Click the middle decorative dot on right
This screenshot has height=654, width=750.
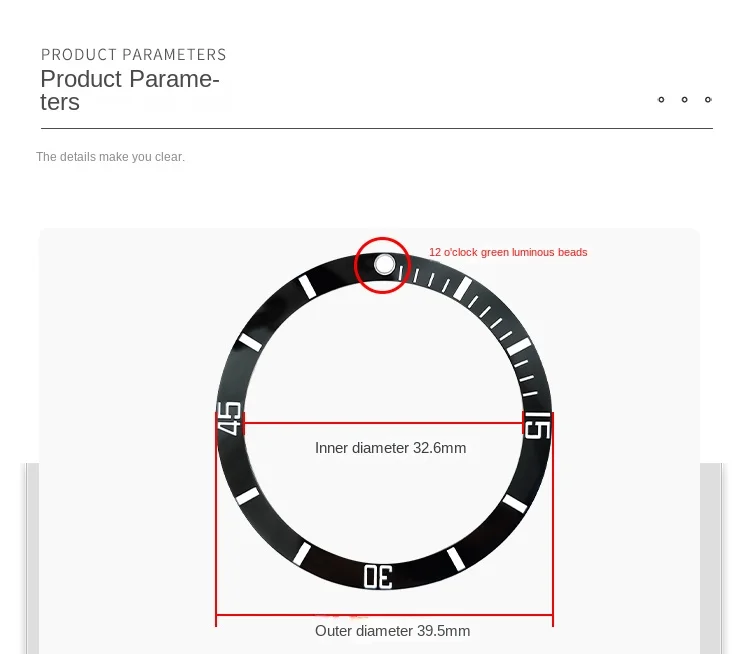click(x=684, y=100)
